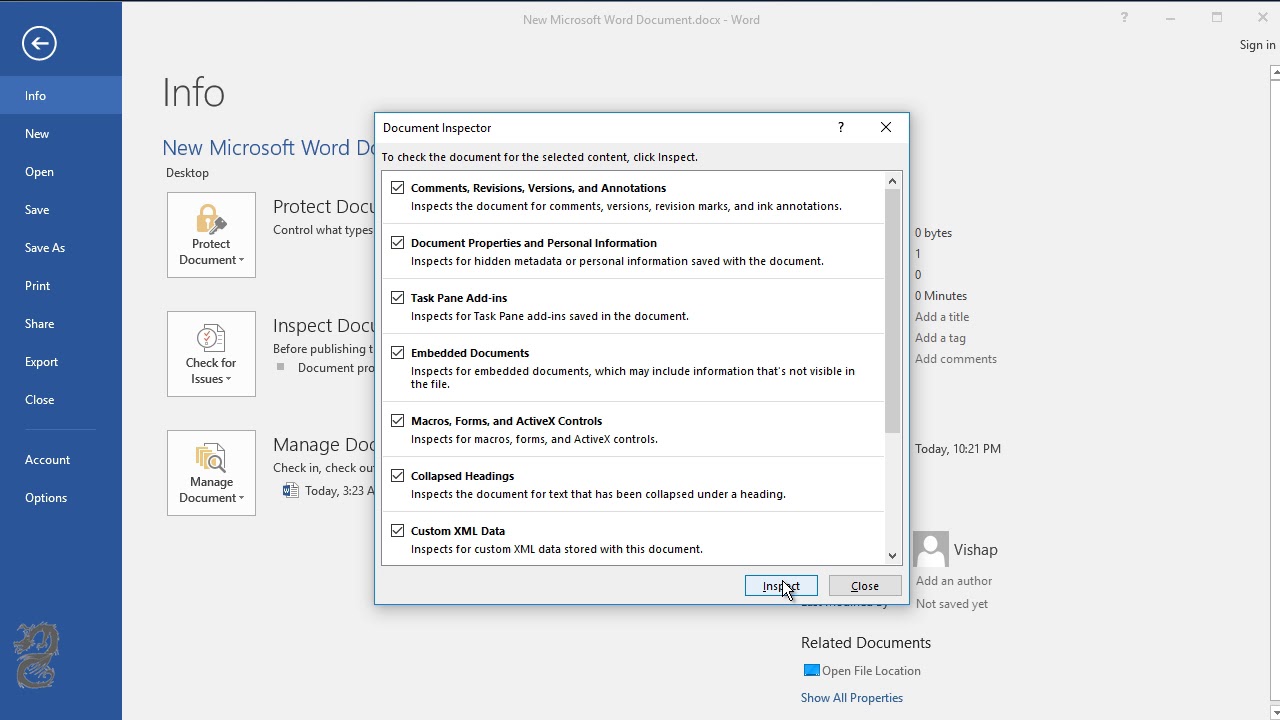Viewport: 1280px width, 720px height.
Task: Click the Today, 10:21 PM date value
Action: [x=958, y=449]
